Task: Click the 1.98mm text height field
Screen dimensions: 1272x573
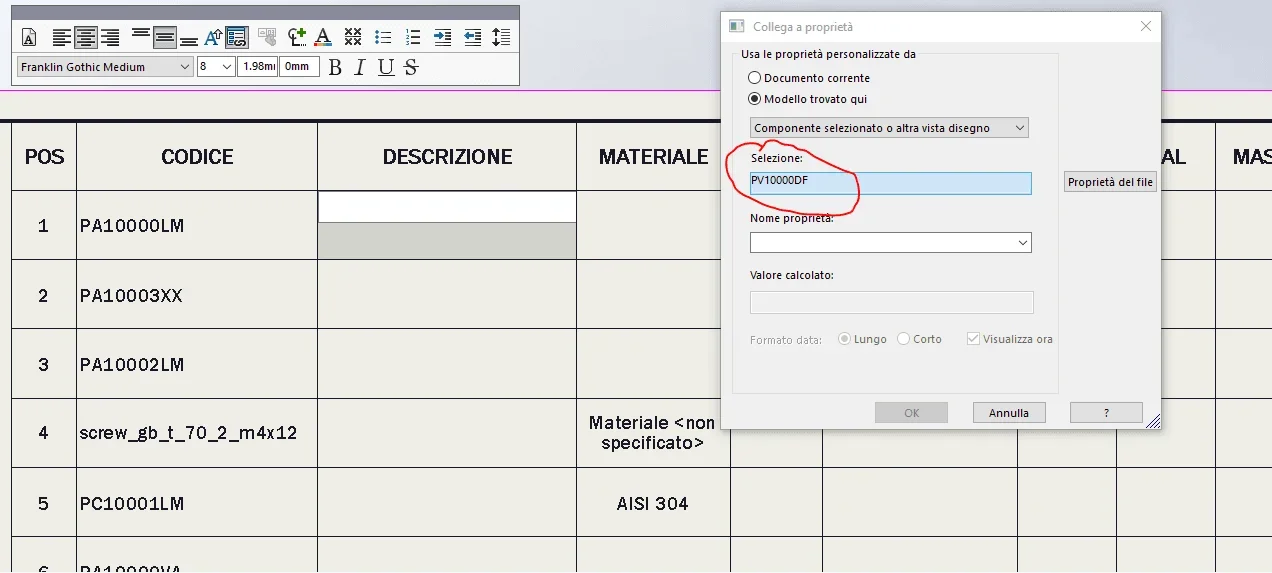Action: pyautogui.click(x=258, y=67)
